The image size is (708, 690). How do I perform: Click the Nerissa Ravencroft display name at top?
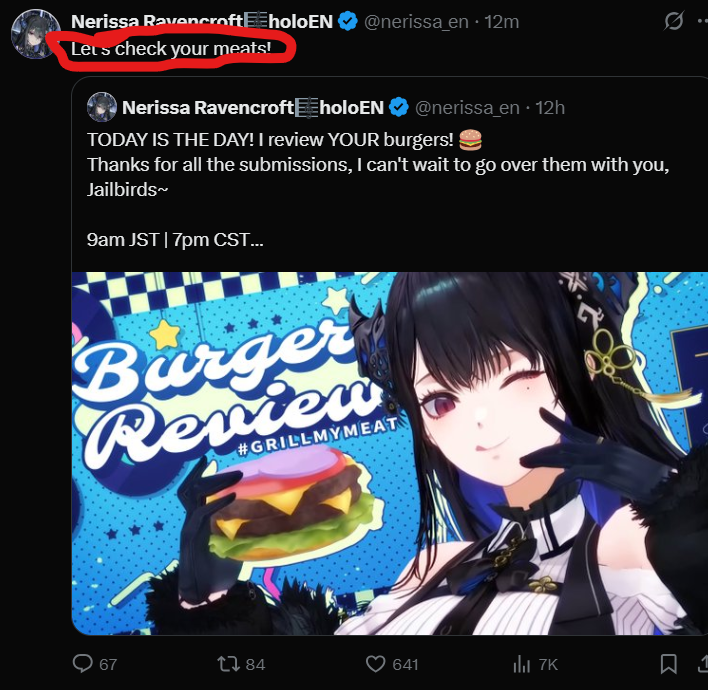point(202,21)
